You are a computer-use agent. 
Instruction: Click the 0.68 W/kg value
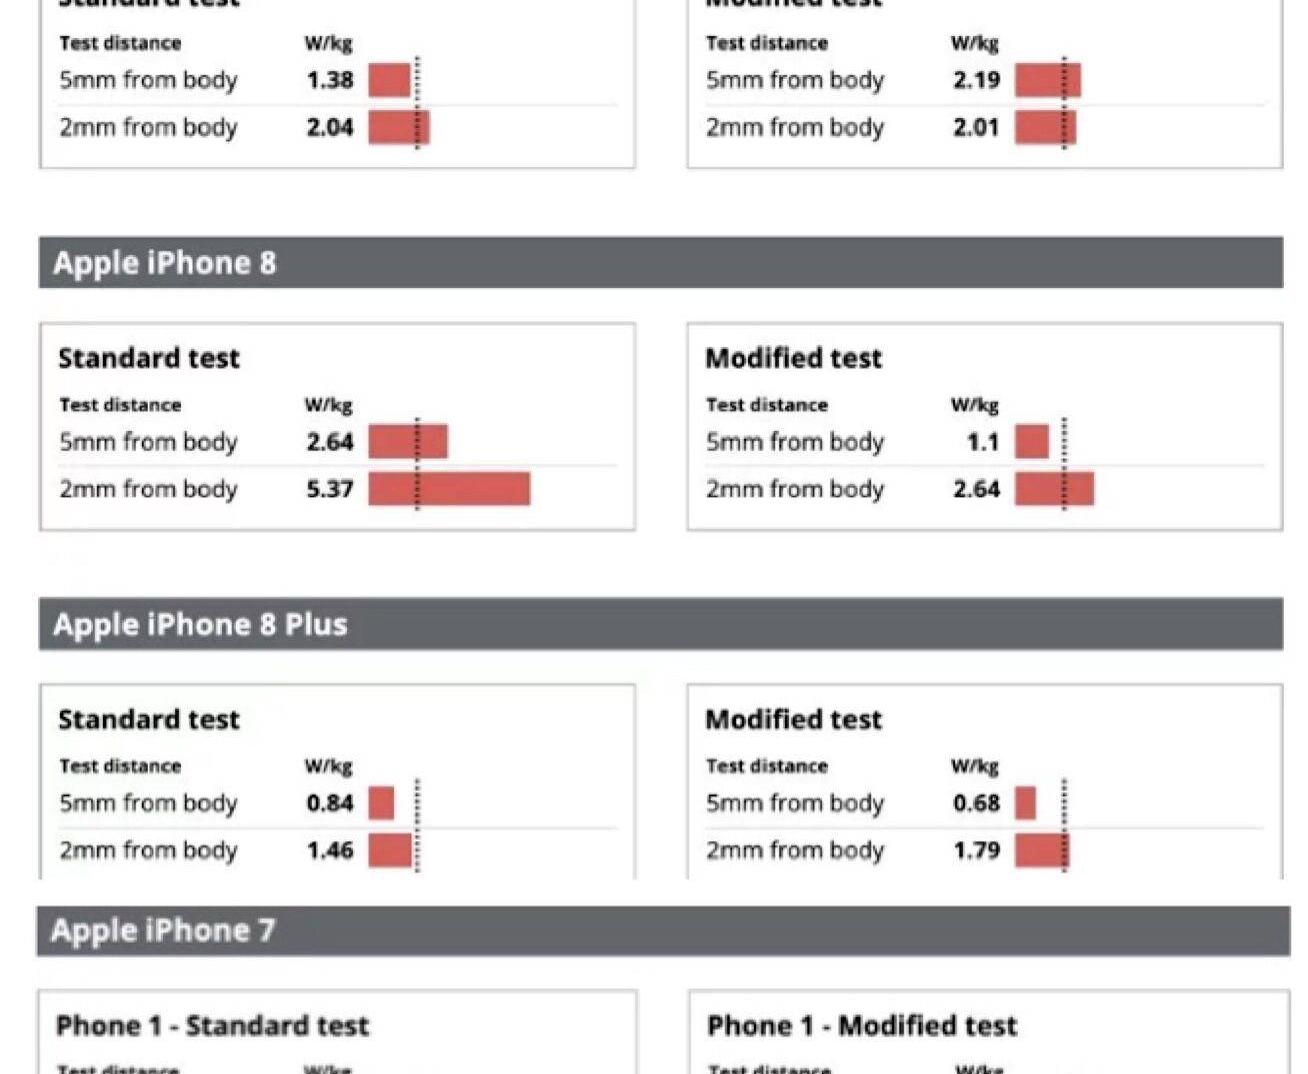(976, 803)
